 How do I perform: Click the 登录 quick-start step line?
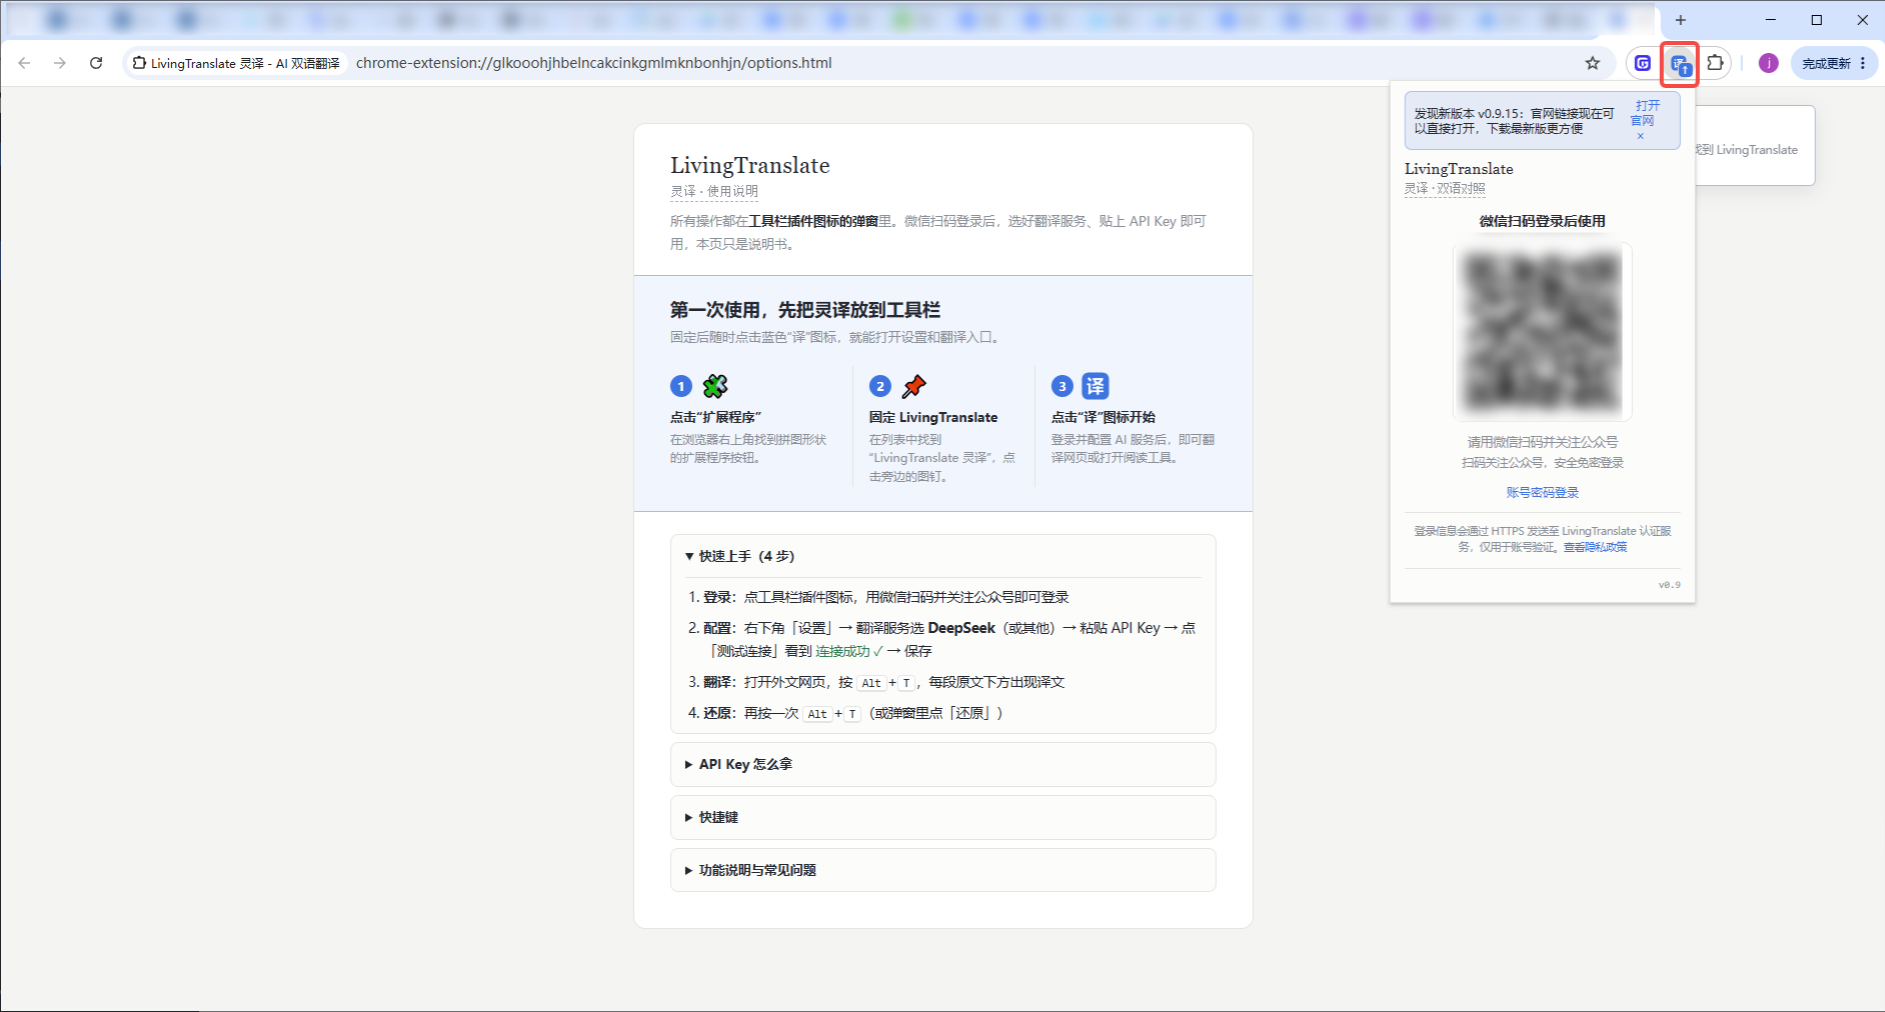886,597
